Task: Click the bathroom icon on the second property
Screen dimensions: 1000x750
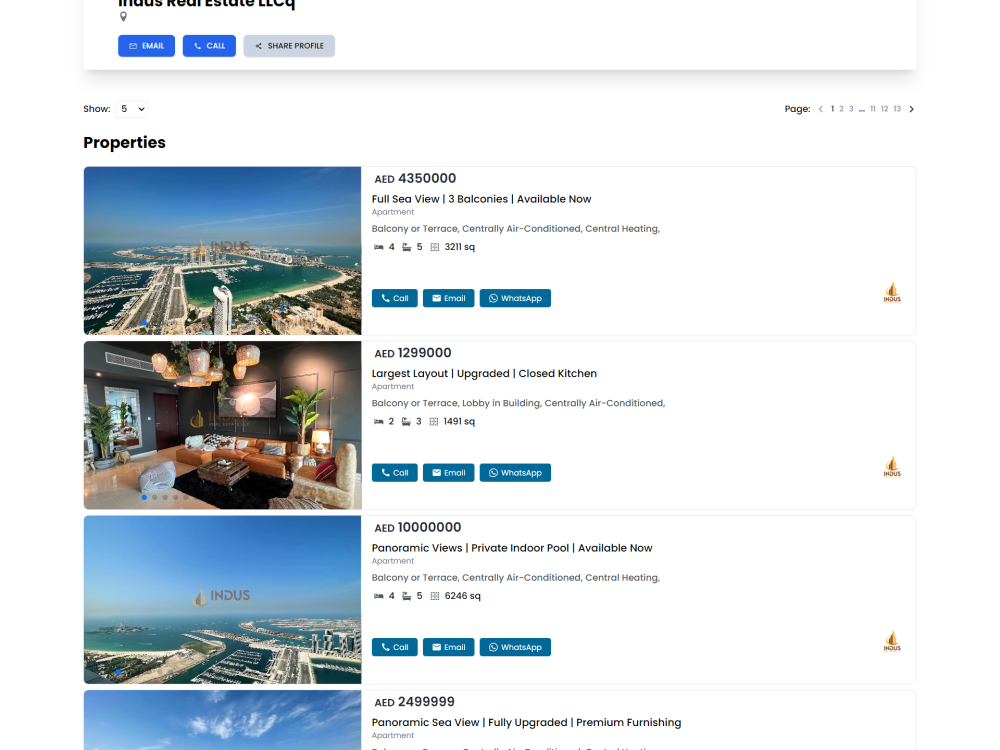Action: pos(405,420)
